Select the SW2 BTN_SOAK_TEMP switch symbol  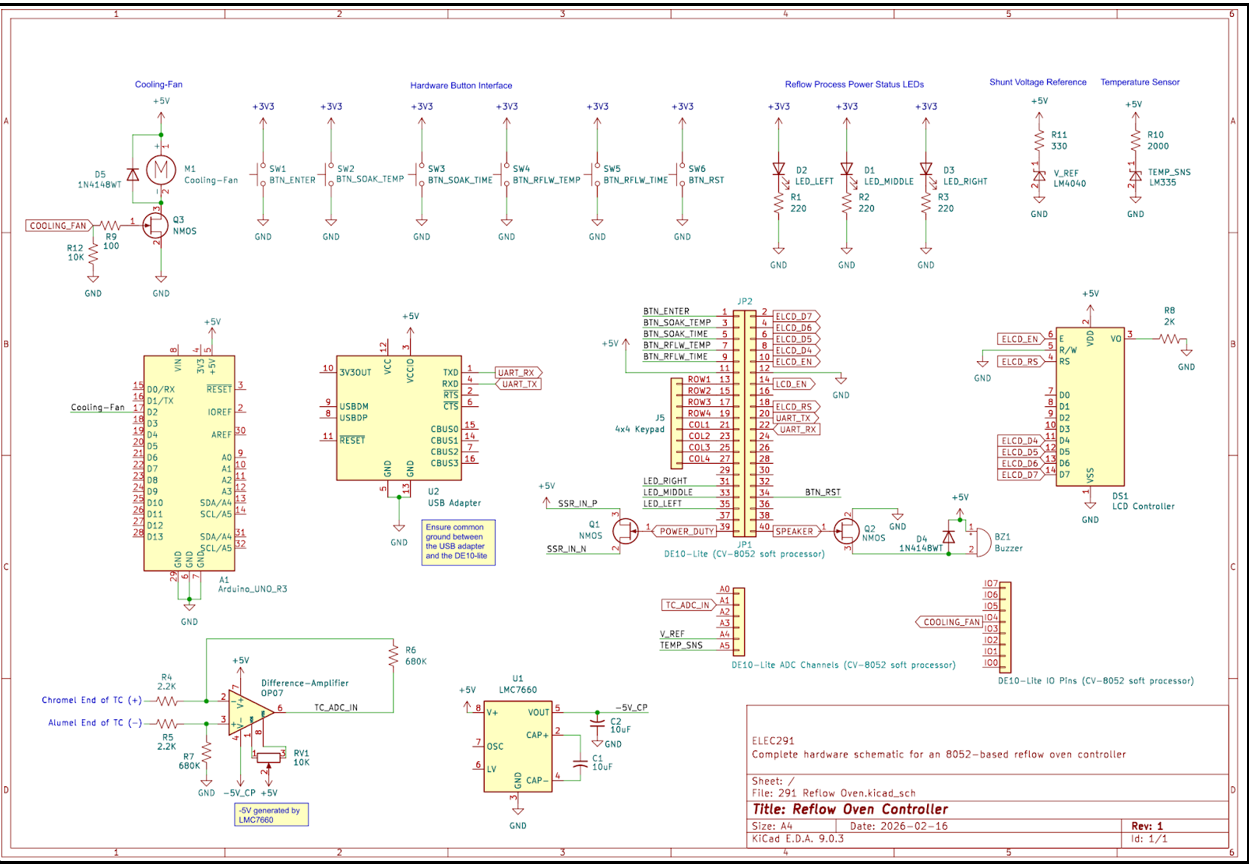329,174
